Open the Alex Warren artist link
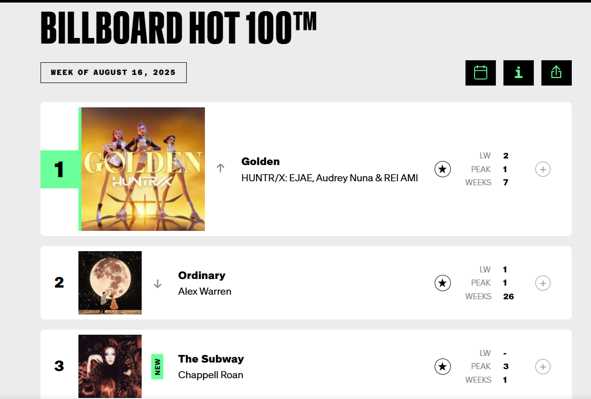591x399 pixels. pos(205,291)
